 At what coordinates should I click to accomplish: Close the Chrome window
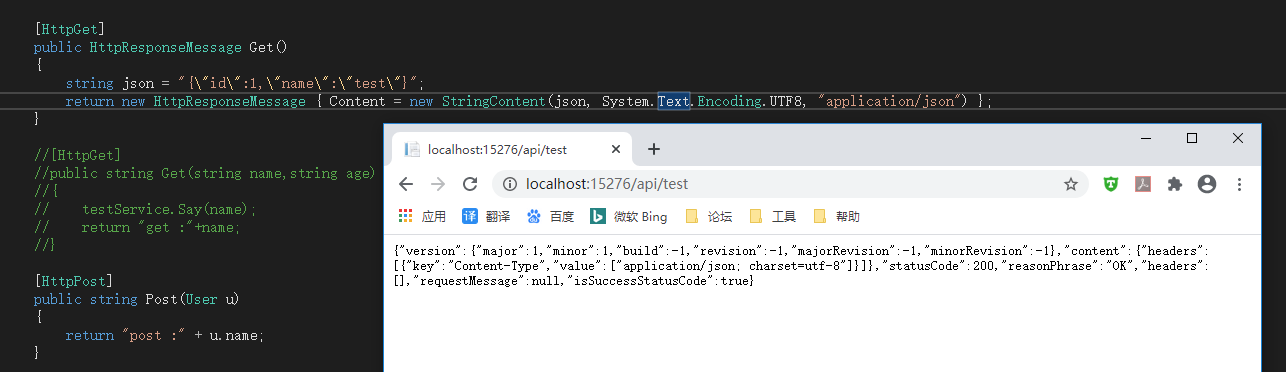coord(1239,138)
